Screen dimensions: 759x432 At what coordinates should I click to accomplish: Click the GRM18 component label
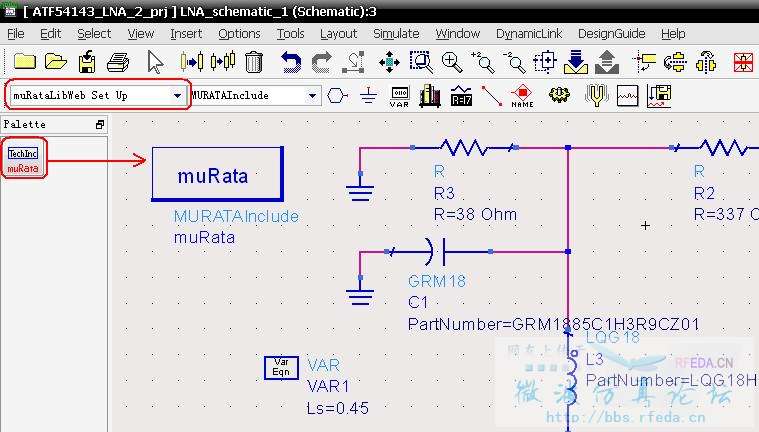coord(437,281)
